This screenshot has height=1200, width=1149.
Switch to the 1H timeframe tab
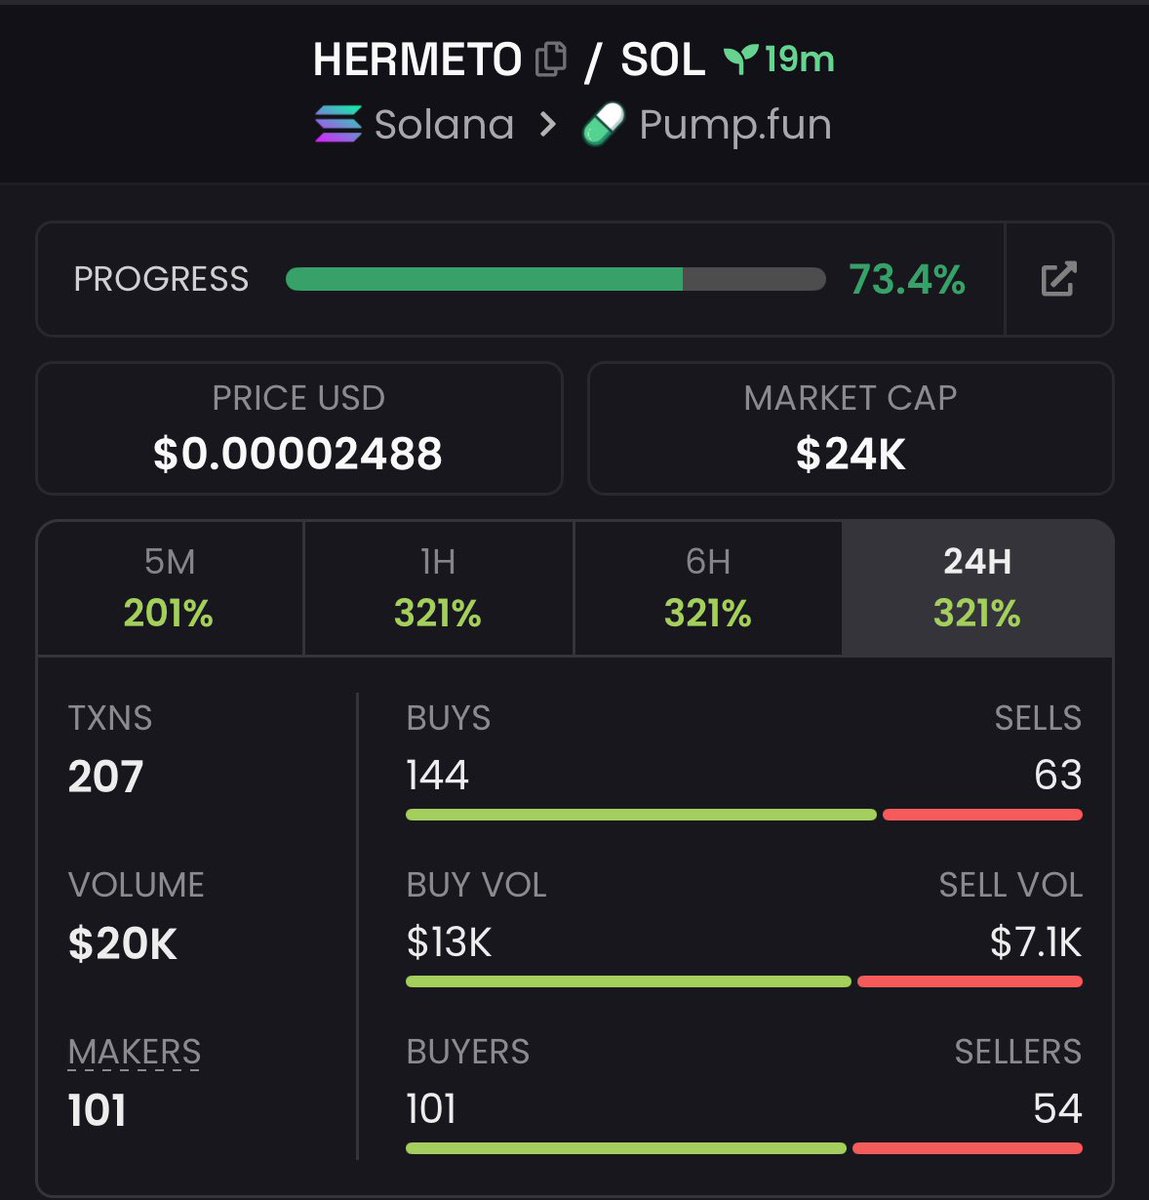pyautogui.click(x=438, y=588)
